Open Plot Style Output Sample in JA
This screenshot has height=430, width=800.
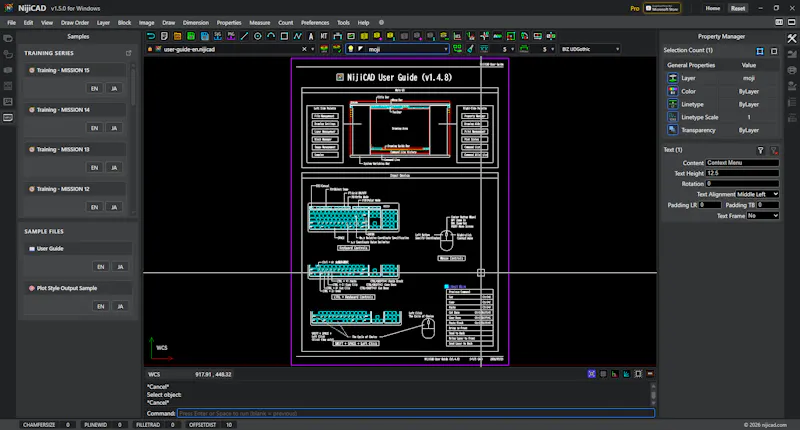pos(120,307)
